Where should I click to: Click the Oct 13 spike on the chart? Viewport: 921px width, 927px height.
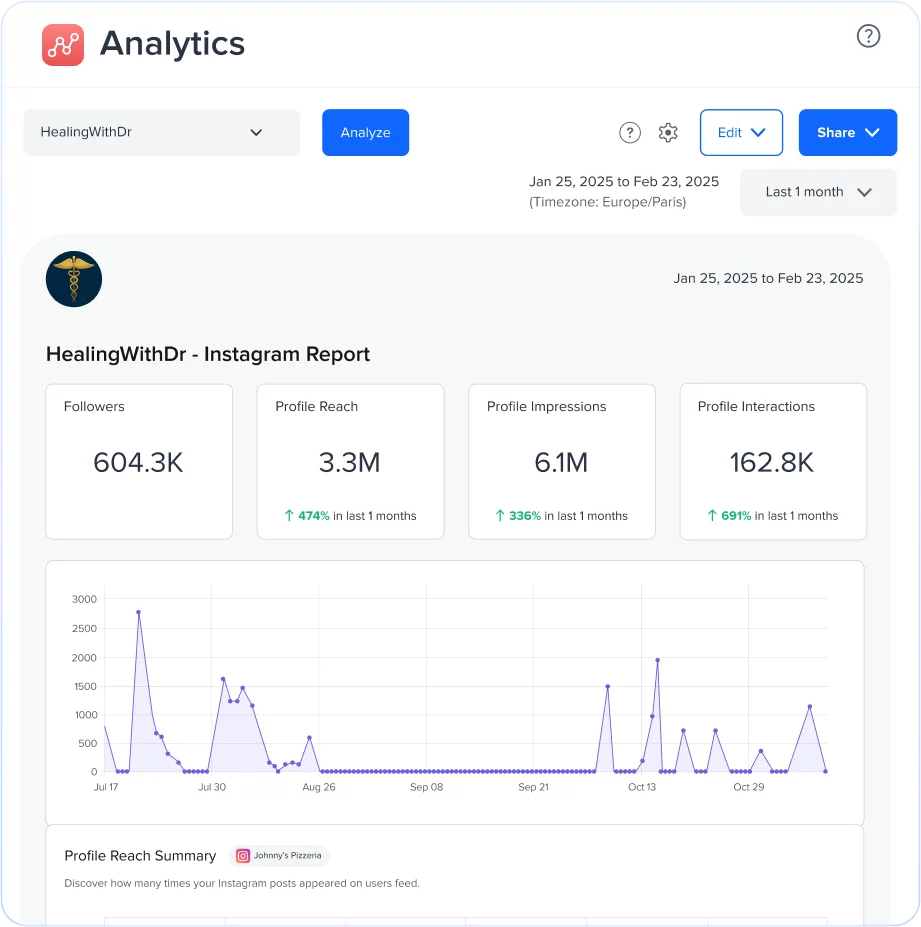click(657, 661)
